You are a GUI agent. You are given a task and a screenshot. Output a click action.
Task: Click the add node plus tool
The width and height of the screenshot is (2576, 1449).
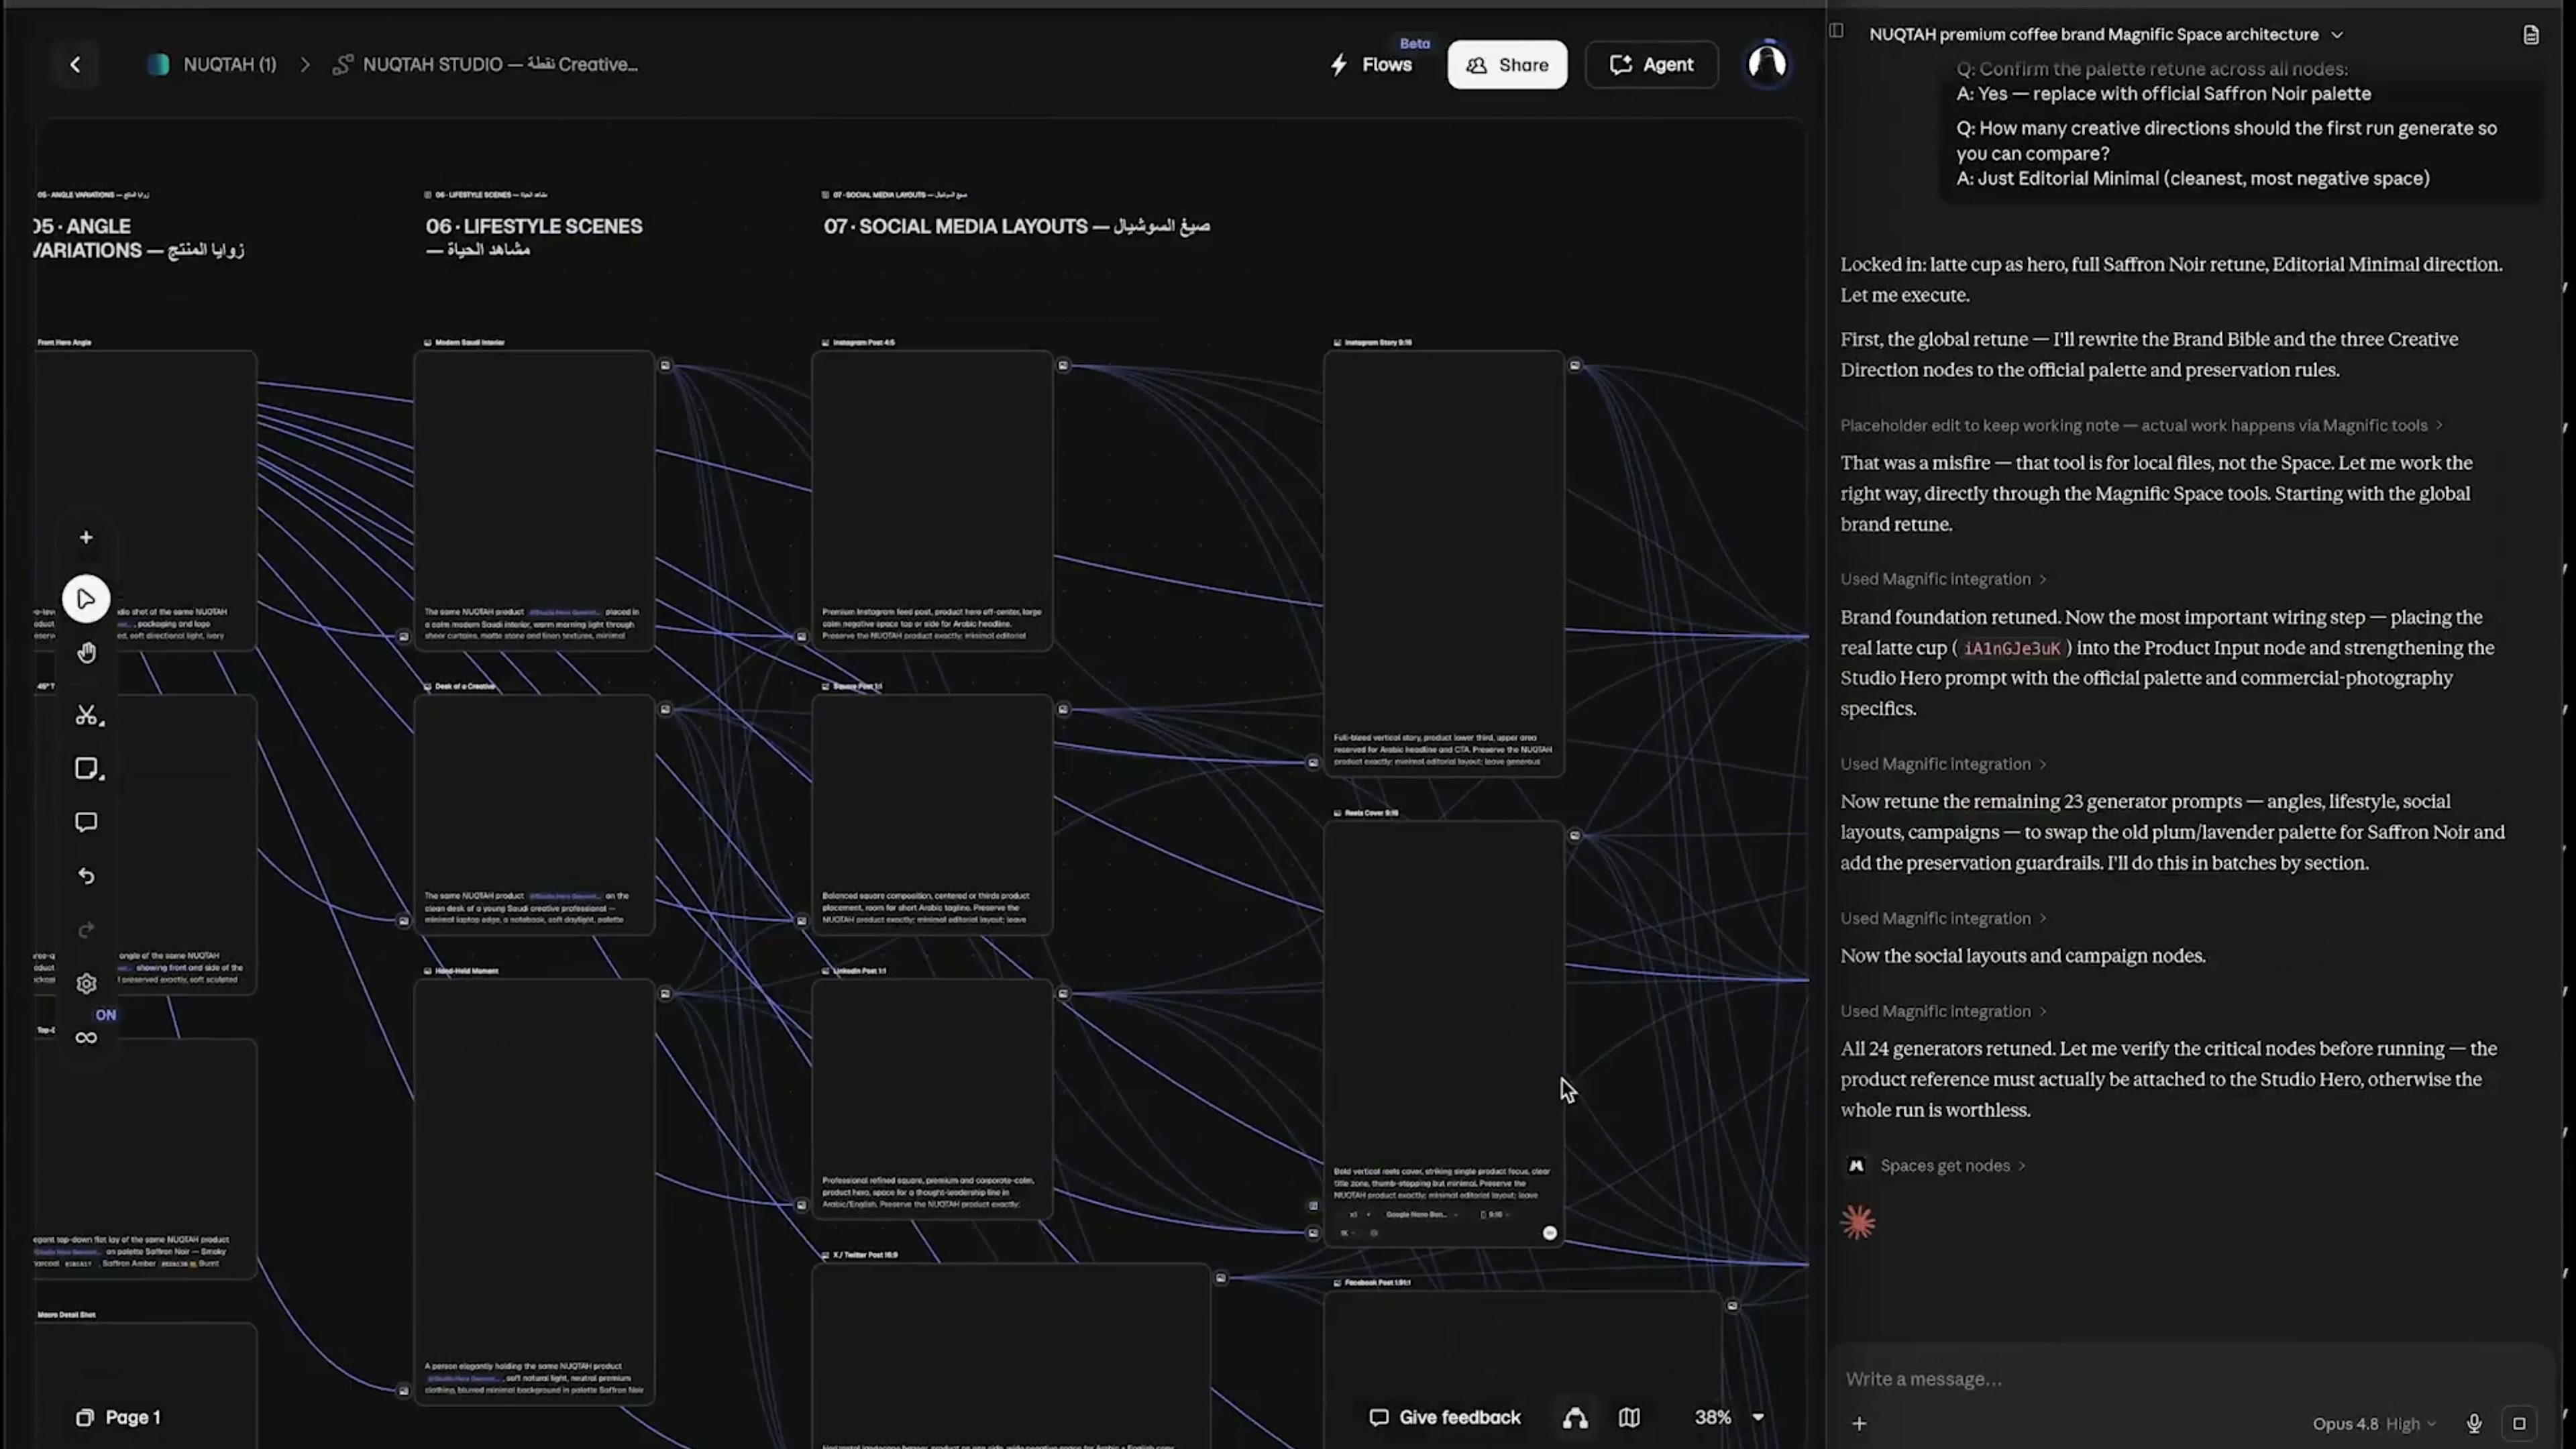(86, 538)
